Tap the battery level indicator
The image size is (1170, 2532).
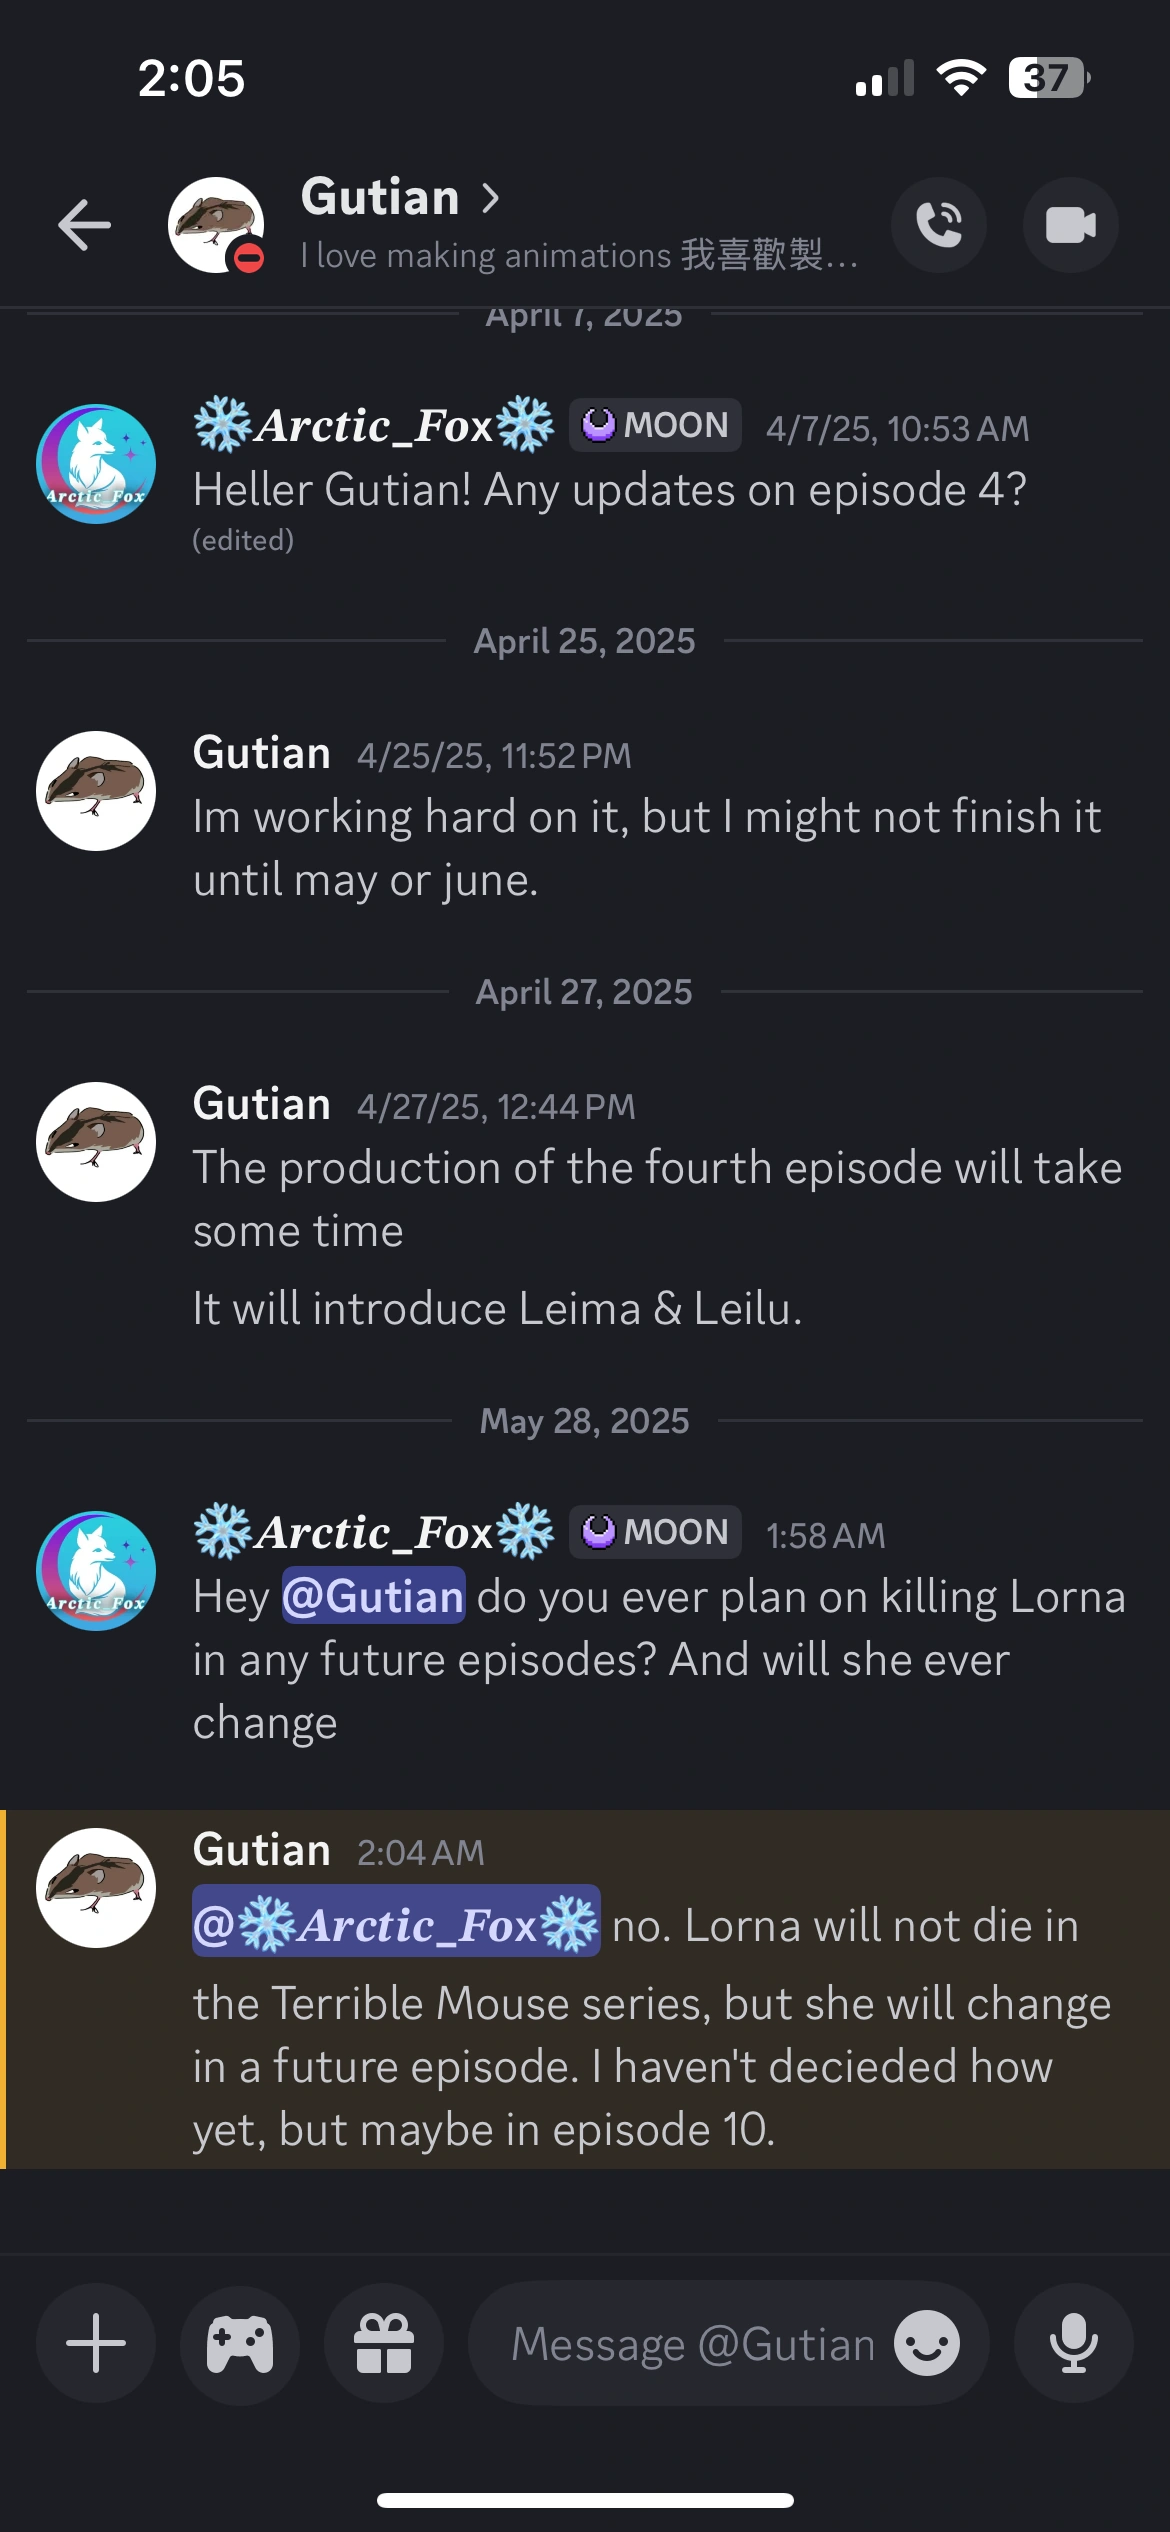pos(1046,76)
